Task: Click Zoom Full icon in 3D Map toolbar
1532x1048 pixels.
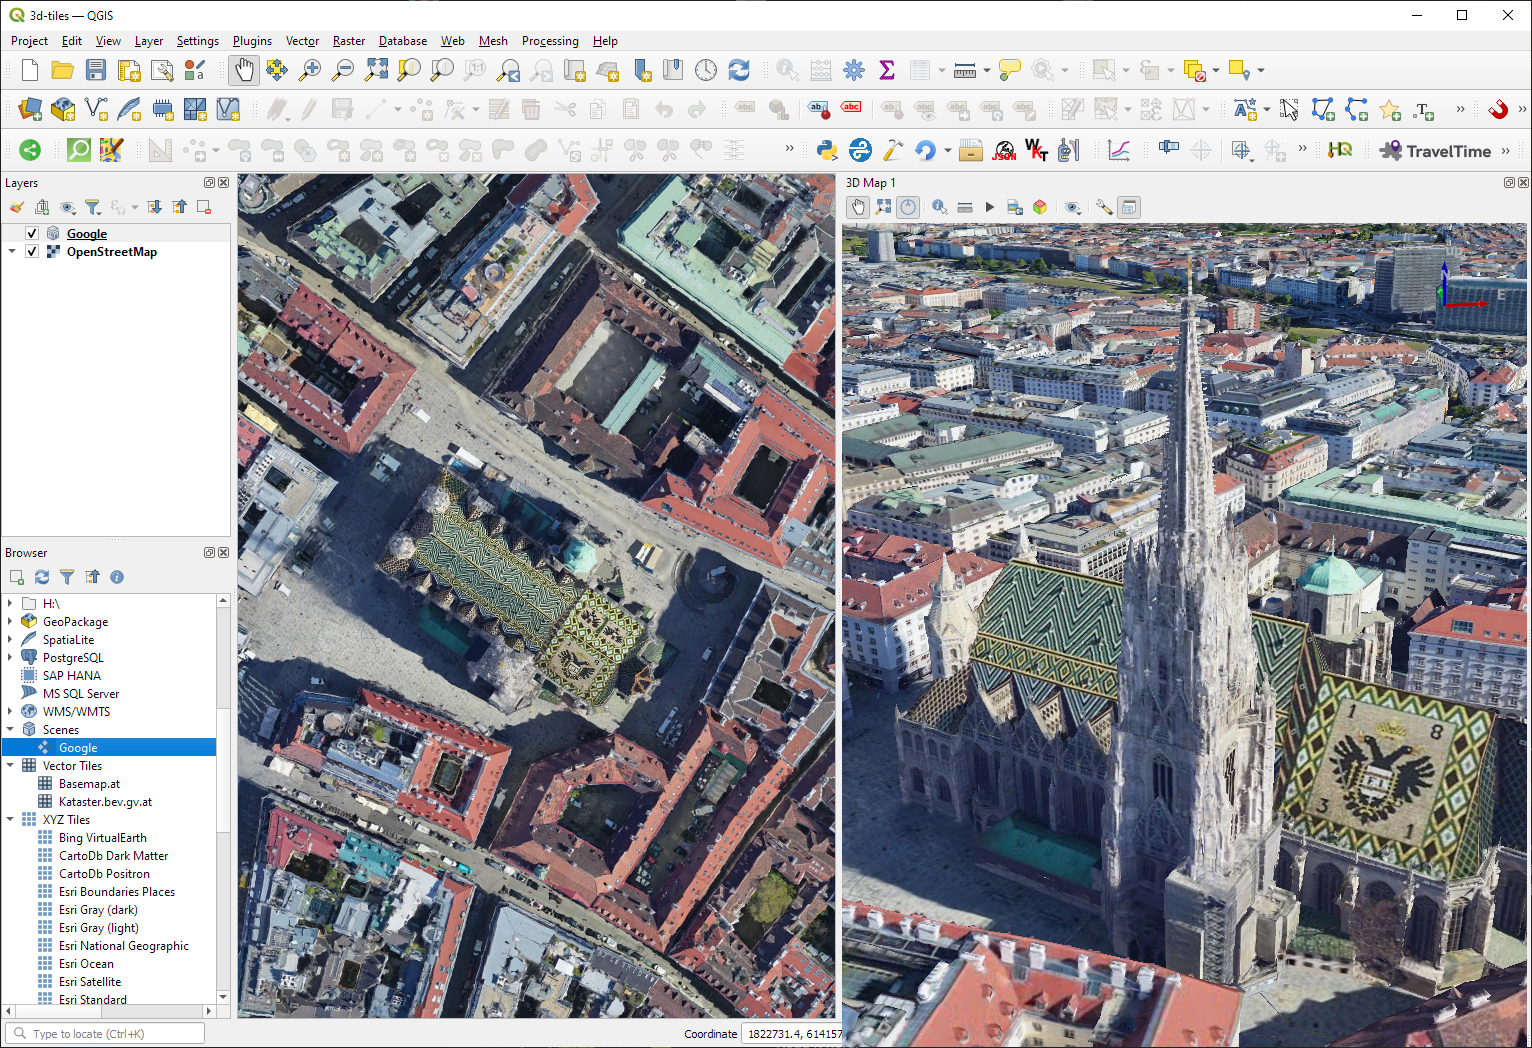Action: tap(884, 207)
